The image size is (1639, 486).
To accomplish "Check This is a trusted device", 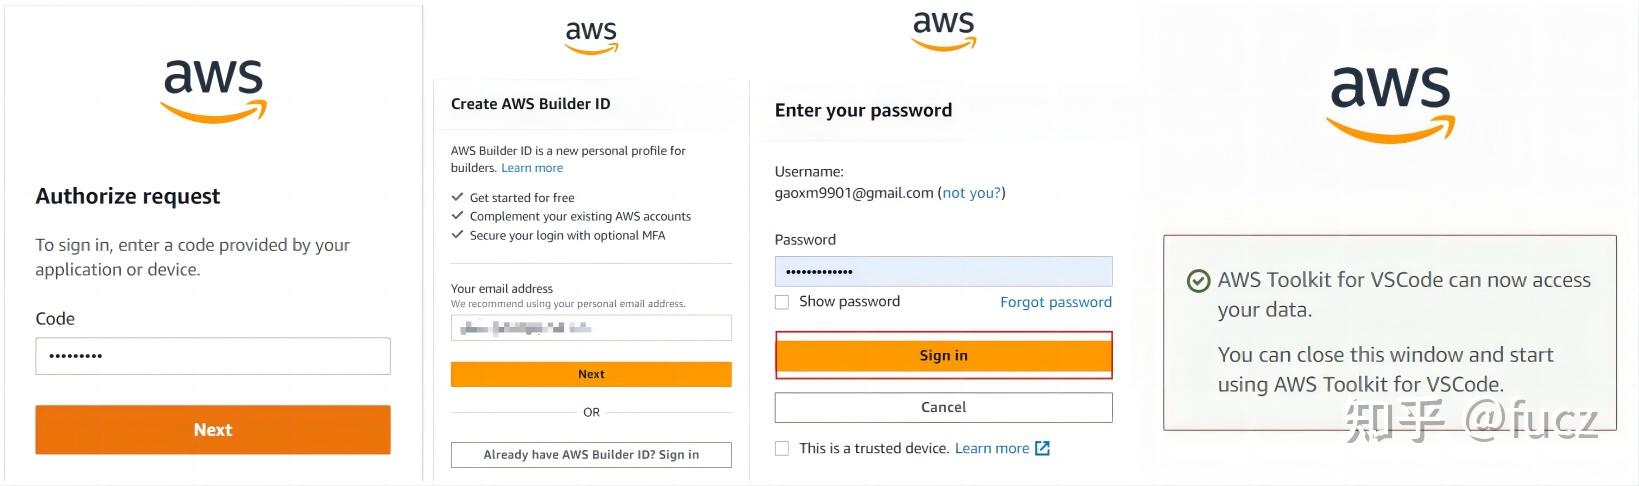I will (x=782, y=449).
